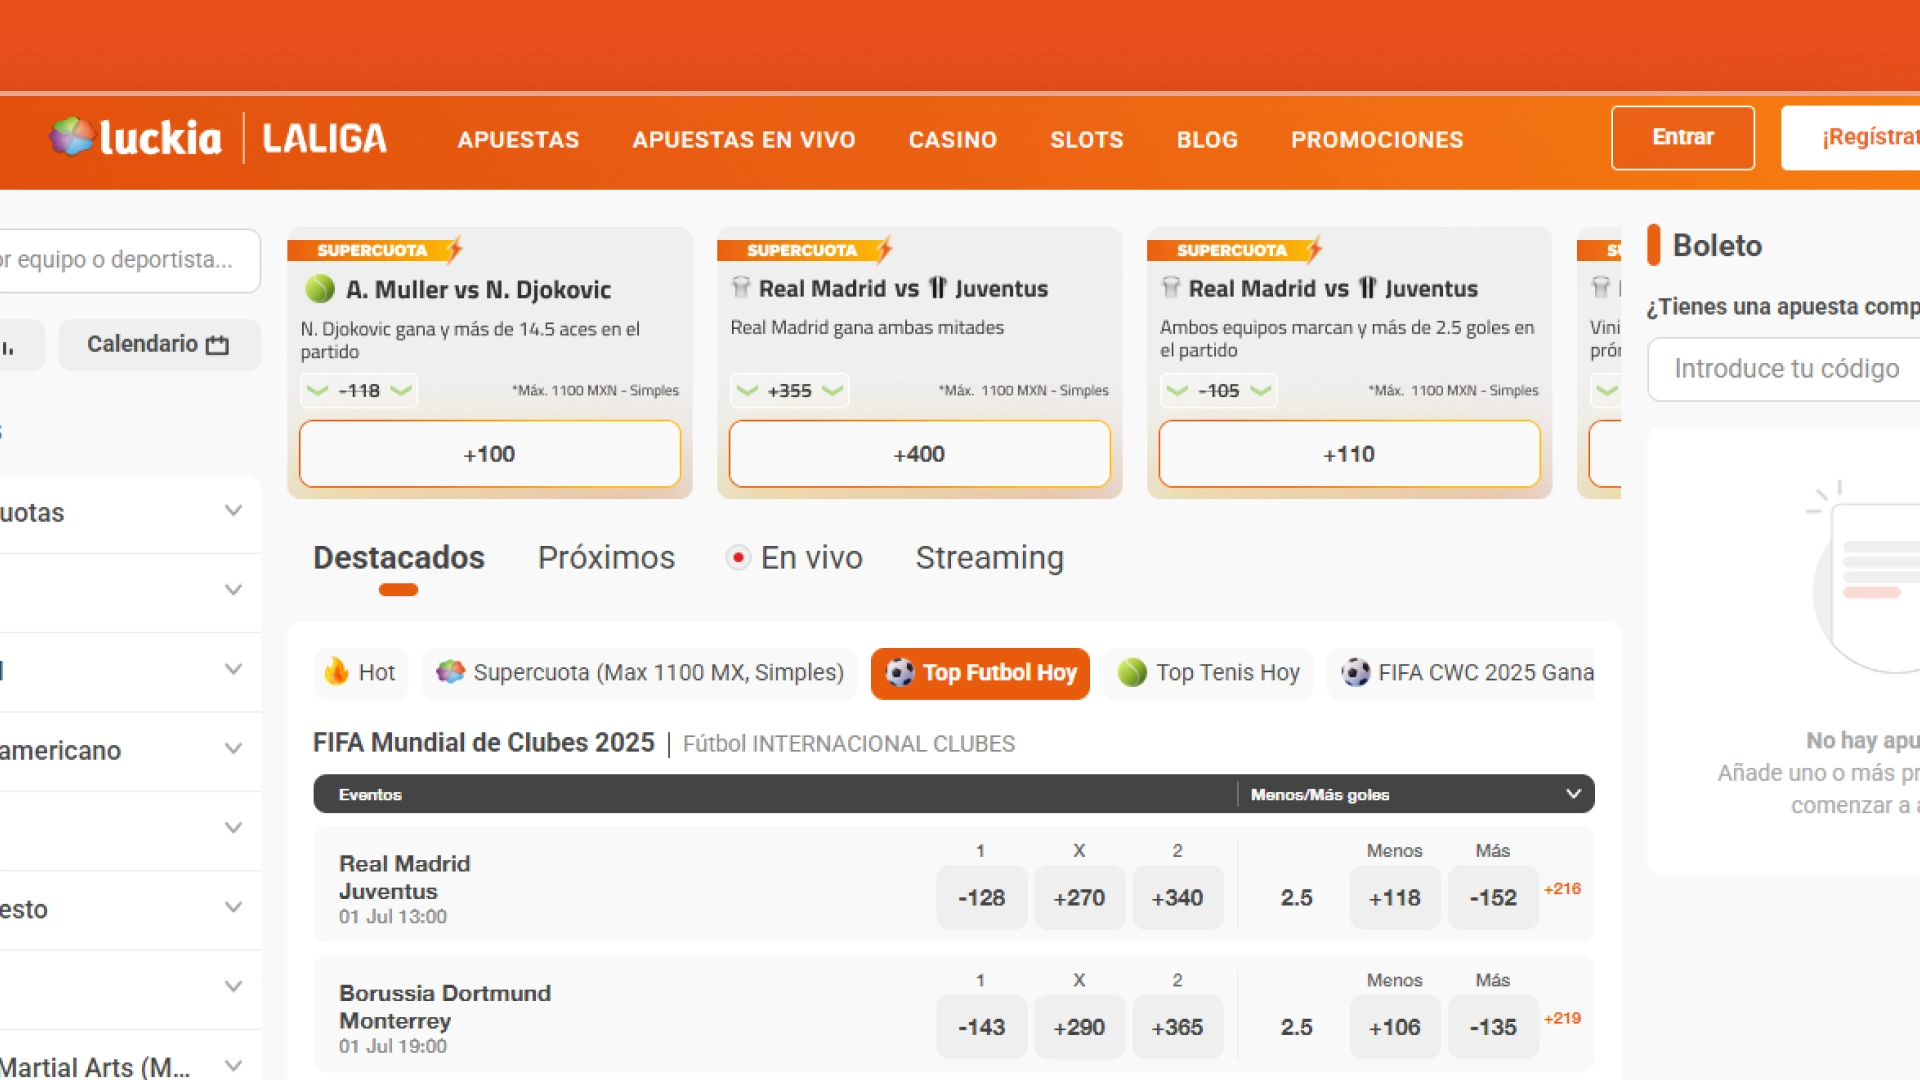Pick Real Madrid win odds -128
Image resolution: width=1920 pixels, height=1080 pixels.
(981, 898)
